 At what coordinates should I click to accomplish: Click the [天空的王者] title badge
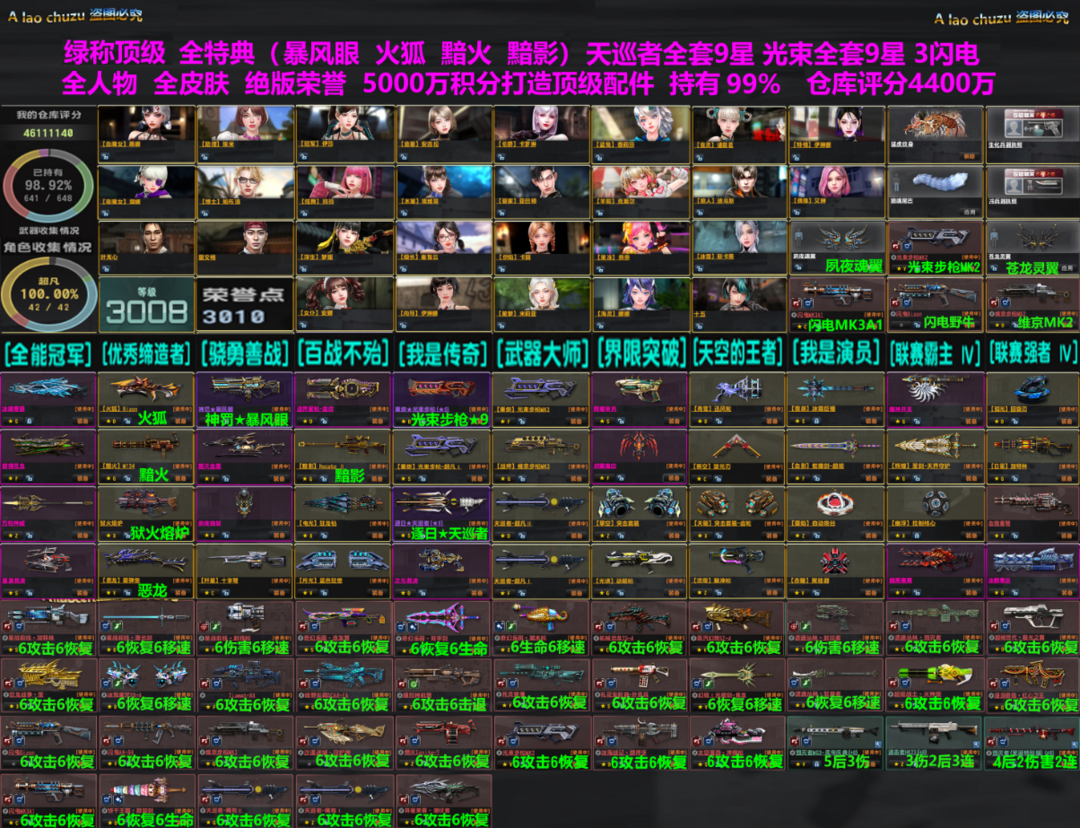coord(738,353)
